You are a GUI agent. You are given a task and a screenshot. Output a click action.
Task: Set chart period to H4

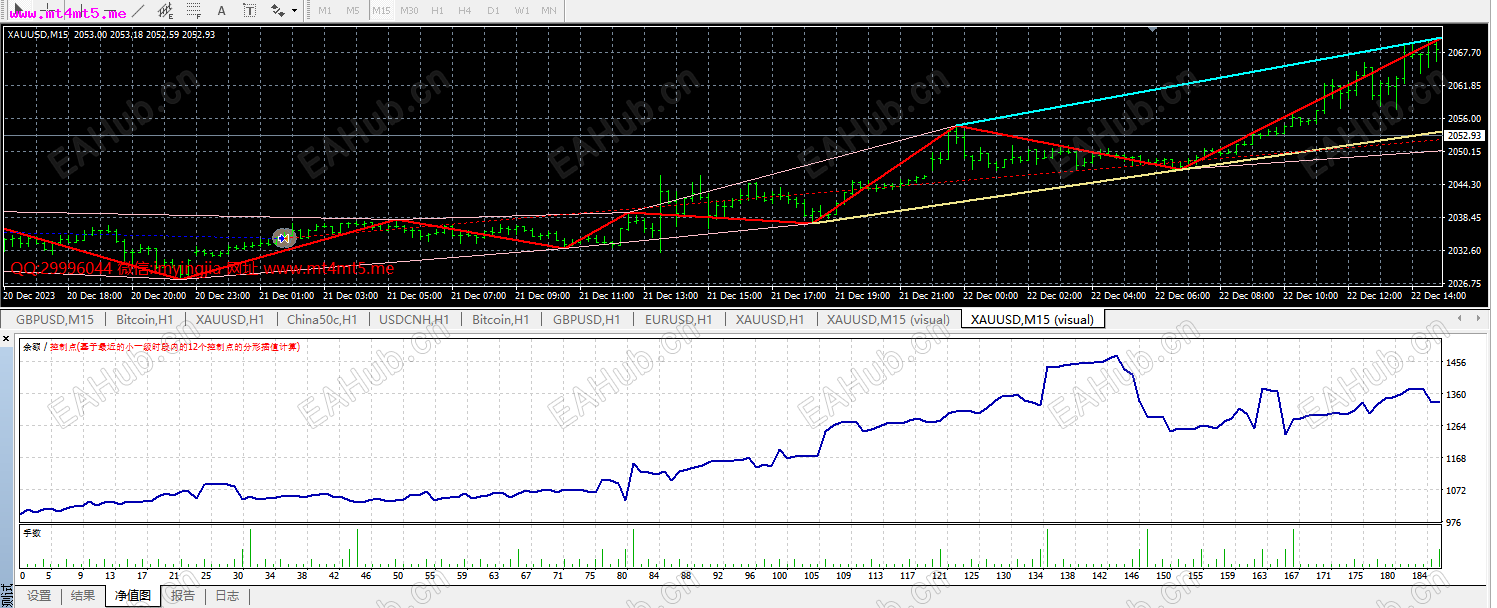pyautogui.click(x=464, y=10)
